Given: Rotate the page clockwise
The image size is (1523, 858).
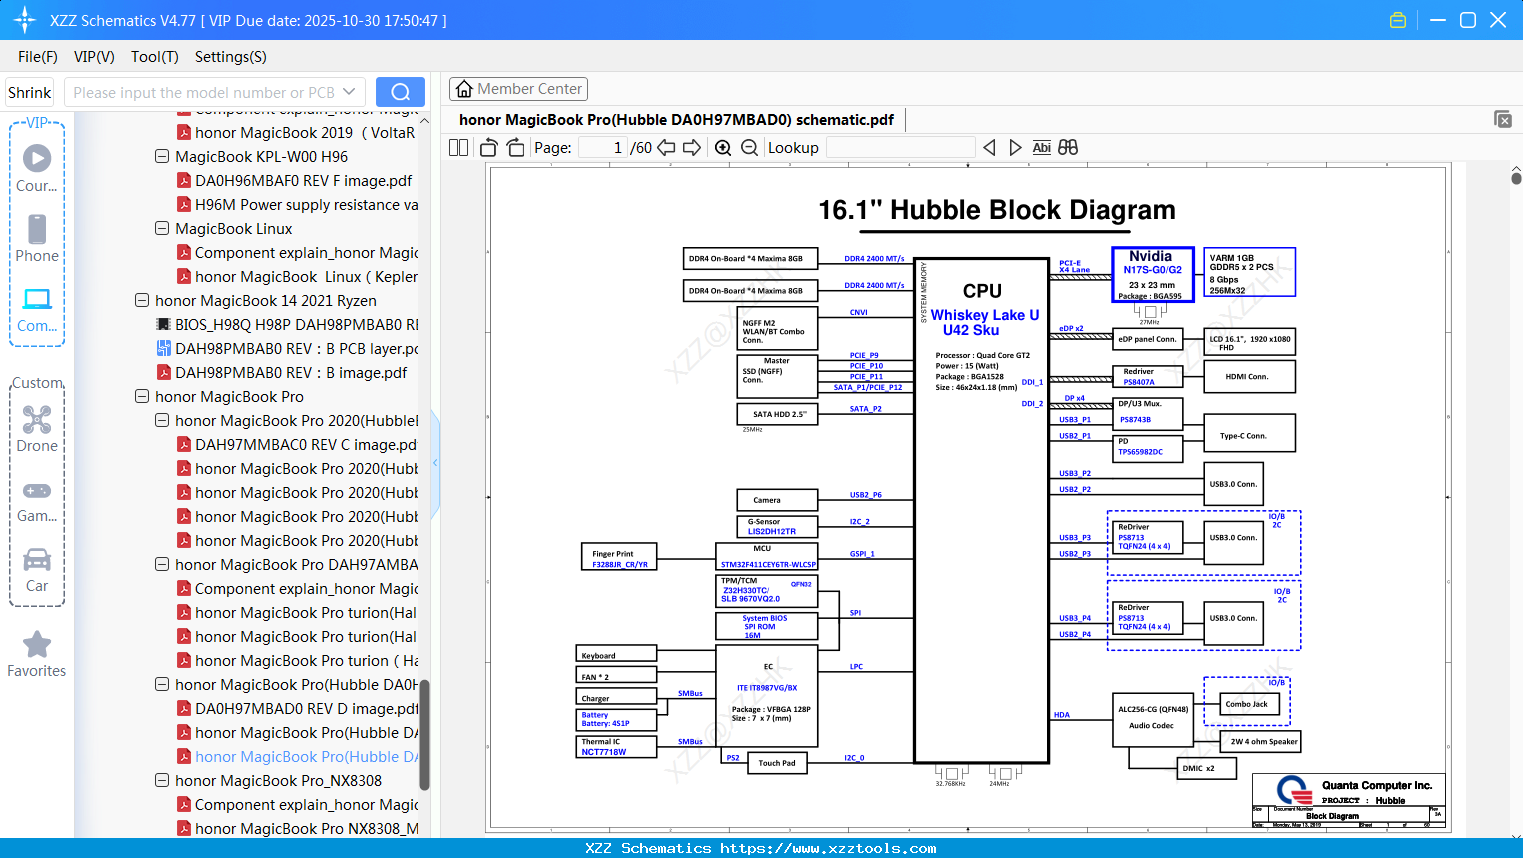Looking at the screenshot, I should 515,148.
